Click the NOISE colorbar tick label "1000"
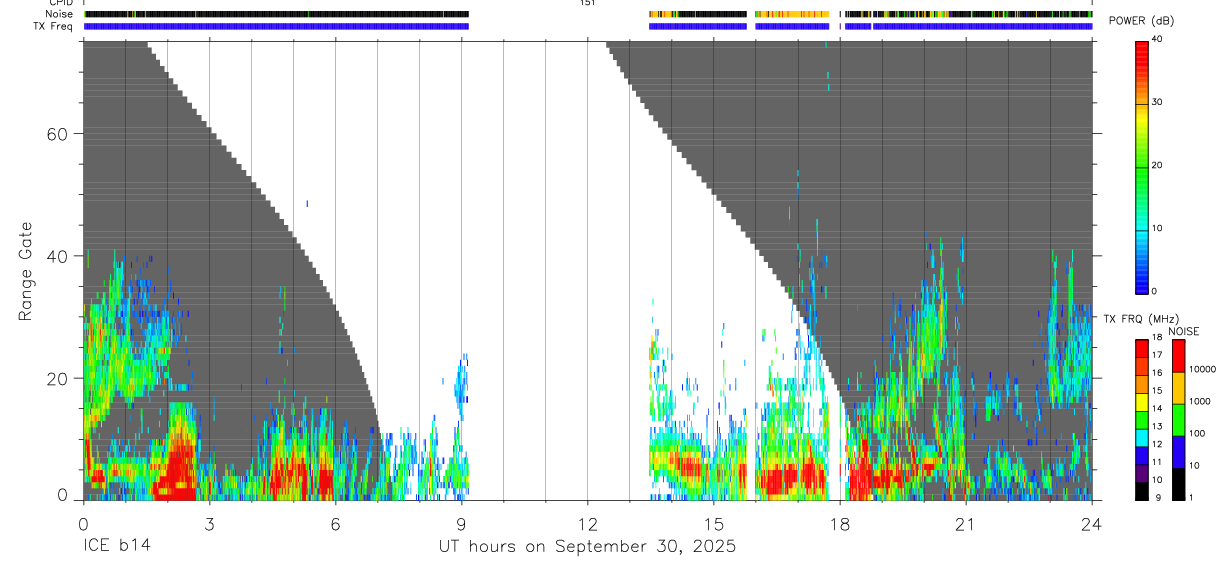Screen dimensions: 1228x567 (1200, 401)
